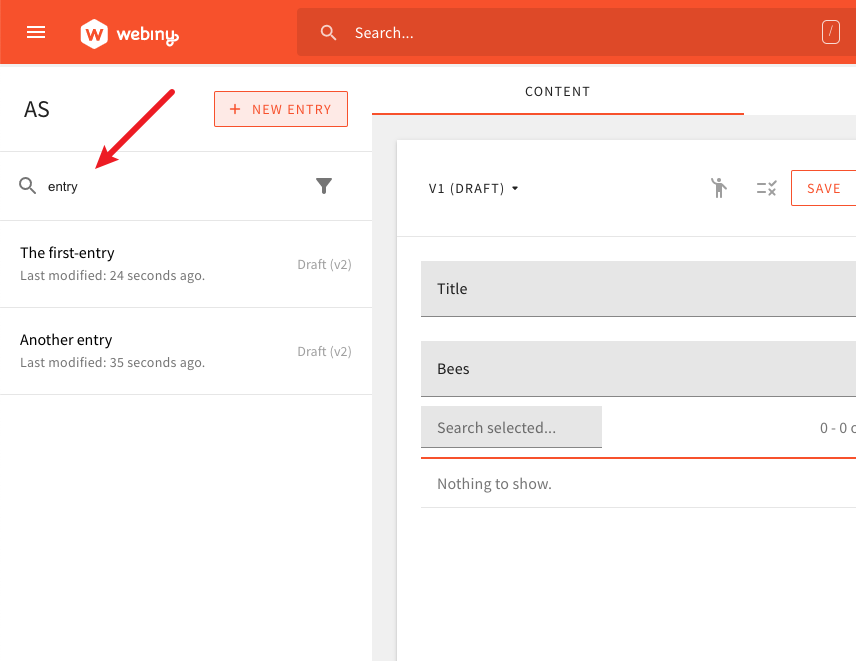Switch to the CONTENT tab
This screenshot has height=661, width=856.
(557, 91)
